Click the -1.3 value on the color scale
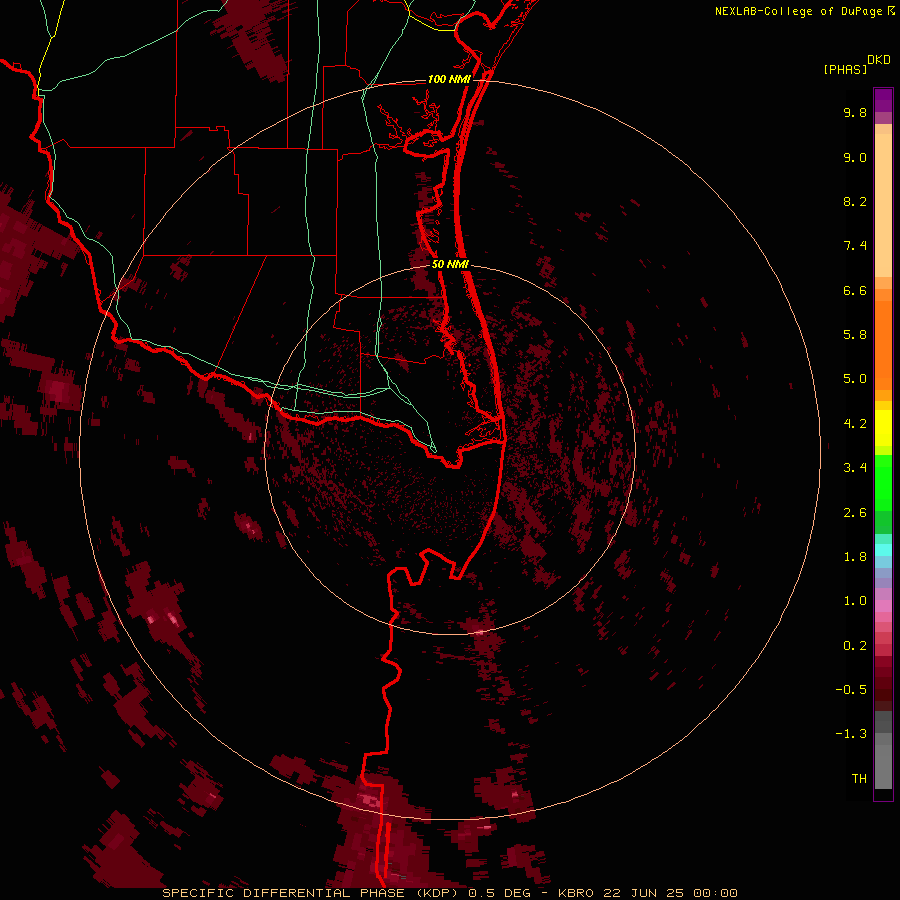The width and height of the screenshot is (900, 900). [851, 734]
